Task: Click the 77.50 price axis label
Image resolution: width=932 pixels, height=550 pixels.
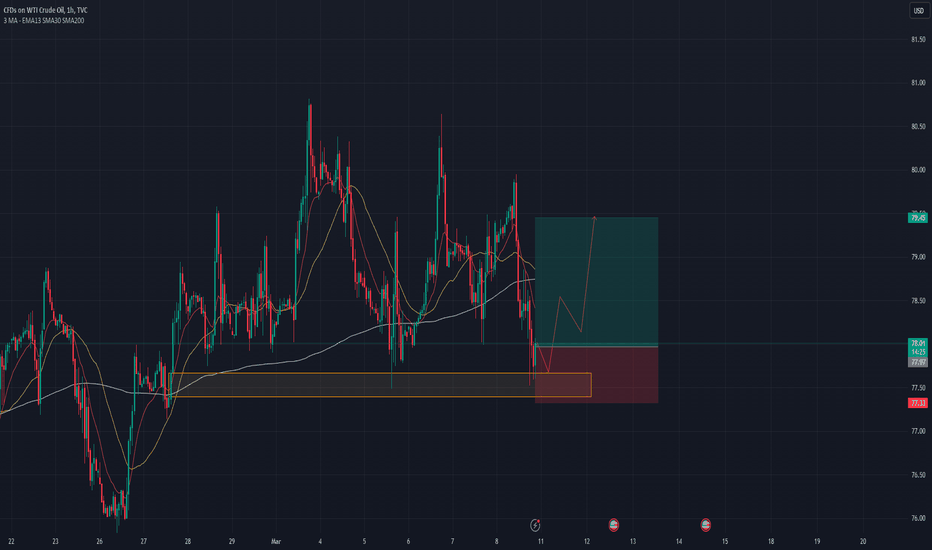Action: point(918,388)
